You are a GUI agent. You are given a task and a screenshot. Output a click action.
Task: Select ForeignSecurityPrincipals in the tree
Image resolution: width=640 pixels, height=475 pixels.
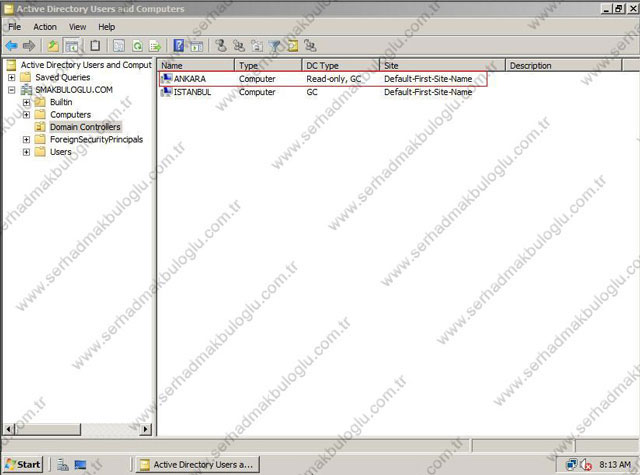(x=96, y=140)
